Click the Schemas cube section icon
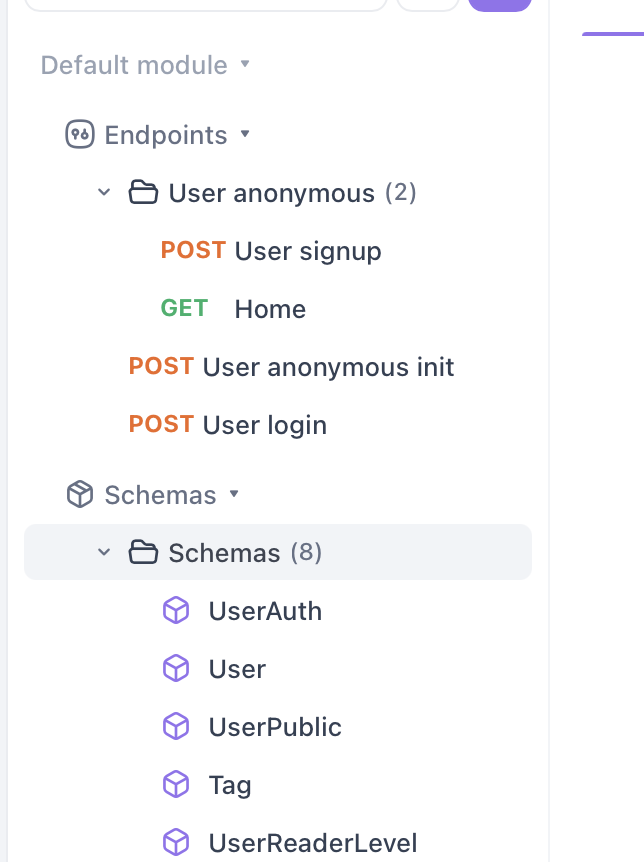This screenshot has height=862, width=644. tap(80, 494)
